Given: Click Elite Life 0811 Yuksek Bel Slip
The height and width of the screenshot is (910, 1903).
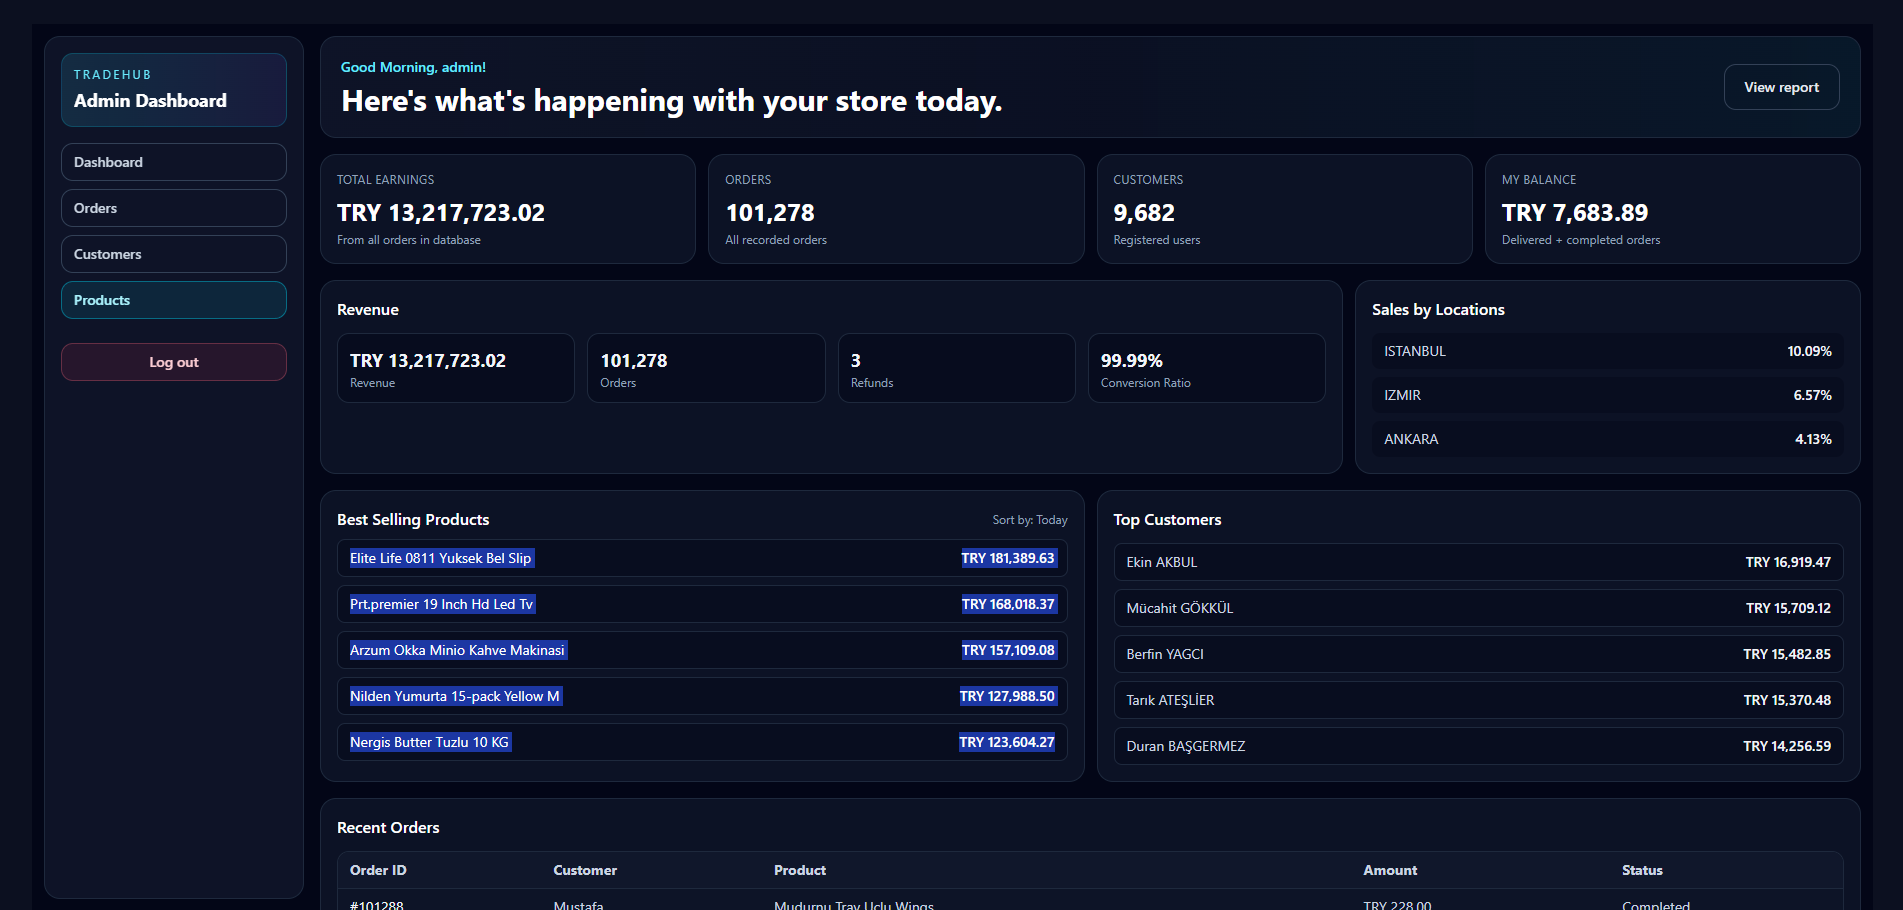Looking at the screenshot, I should [x=441, y=558].
